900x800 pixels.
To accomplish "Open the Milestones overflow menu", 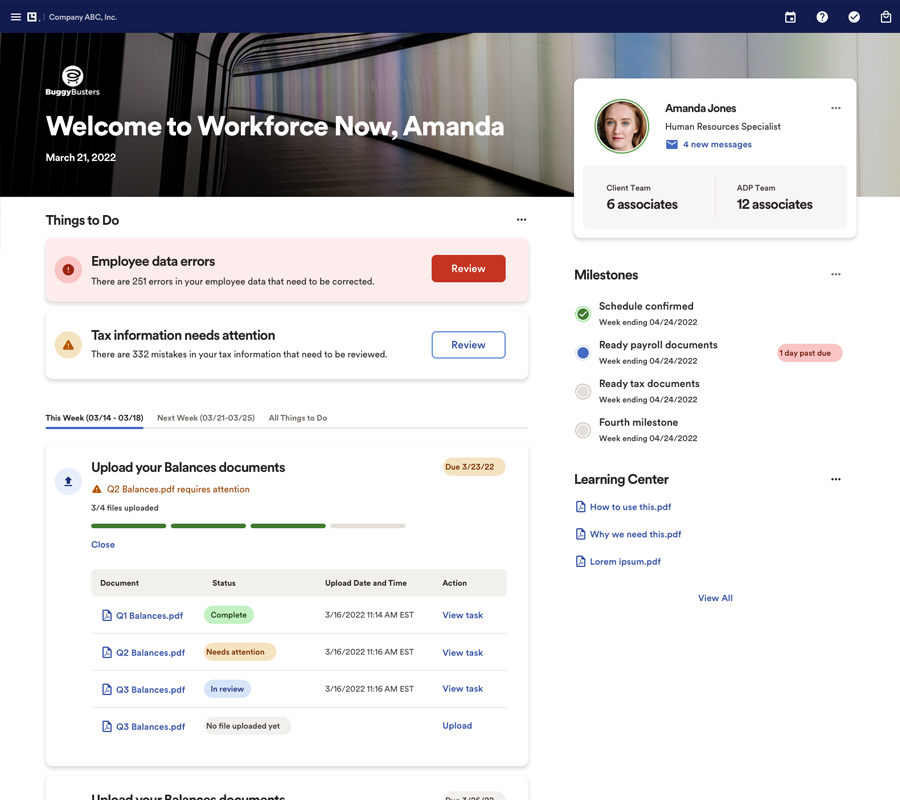I will point(836,274).
